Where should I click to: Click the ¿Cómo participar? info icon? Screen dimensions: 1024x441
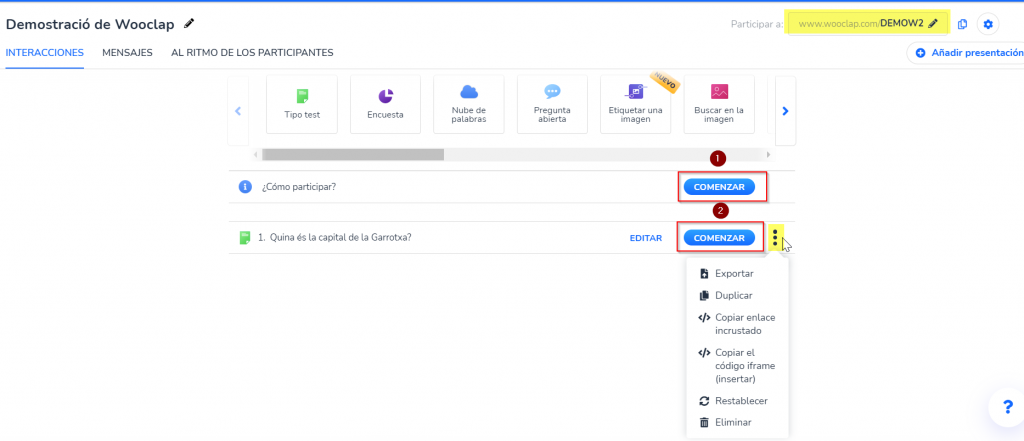[245, 187]
